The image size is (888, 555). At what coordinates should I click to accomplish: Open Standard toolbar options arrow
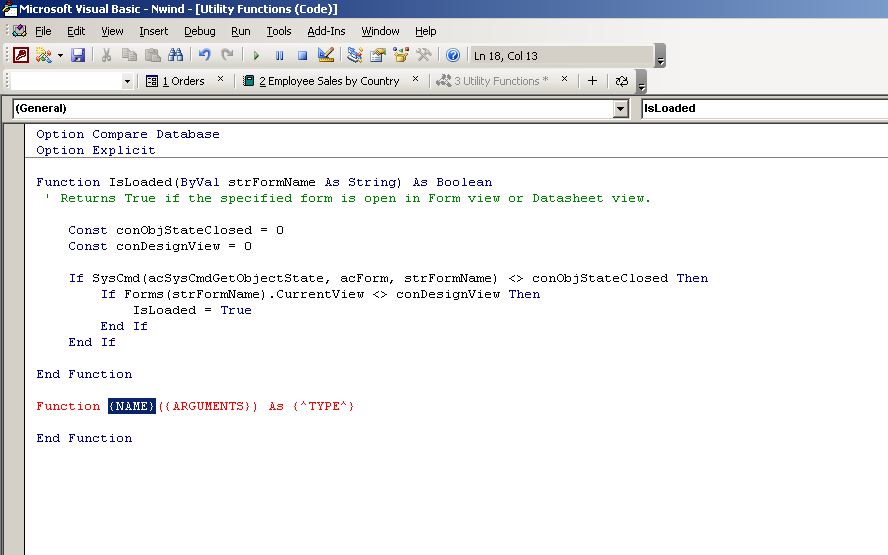pyautogui.click(x=660, y=56)
